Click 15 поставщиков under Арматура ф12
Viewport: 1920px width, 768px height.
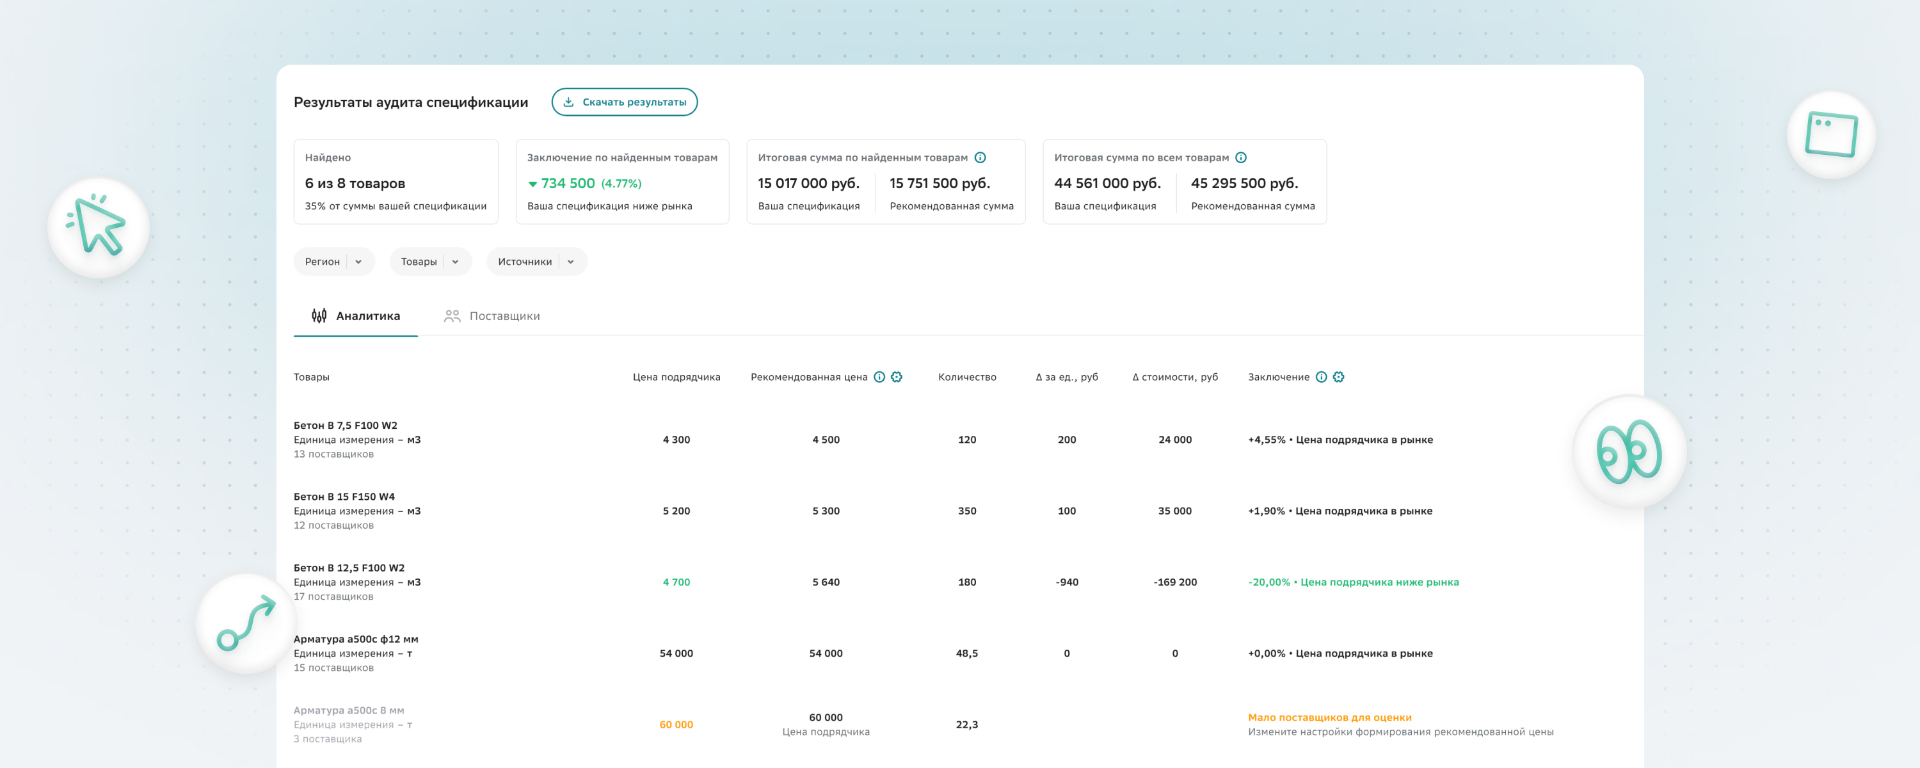pyautogui.click(x=334, y=668)
